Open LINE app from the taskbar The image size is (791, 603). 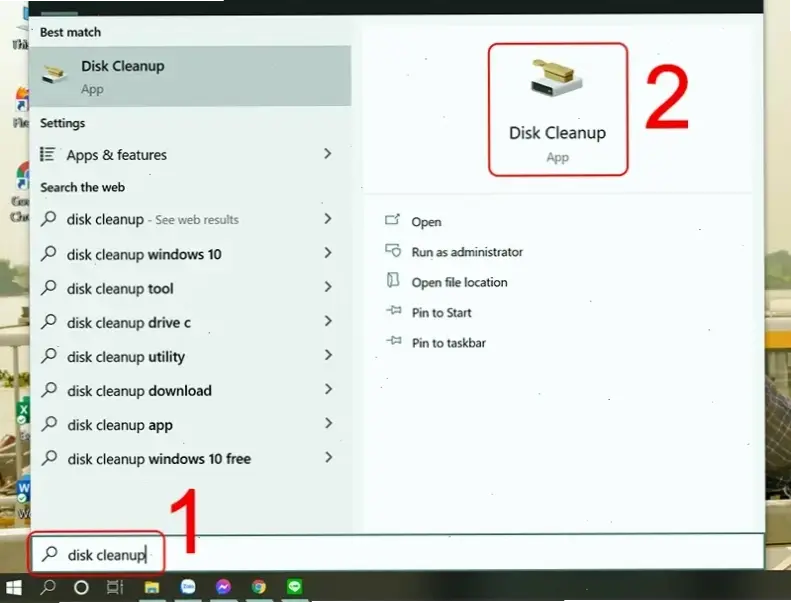[295, 588]
